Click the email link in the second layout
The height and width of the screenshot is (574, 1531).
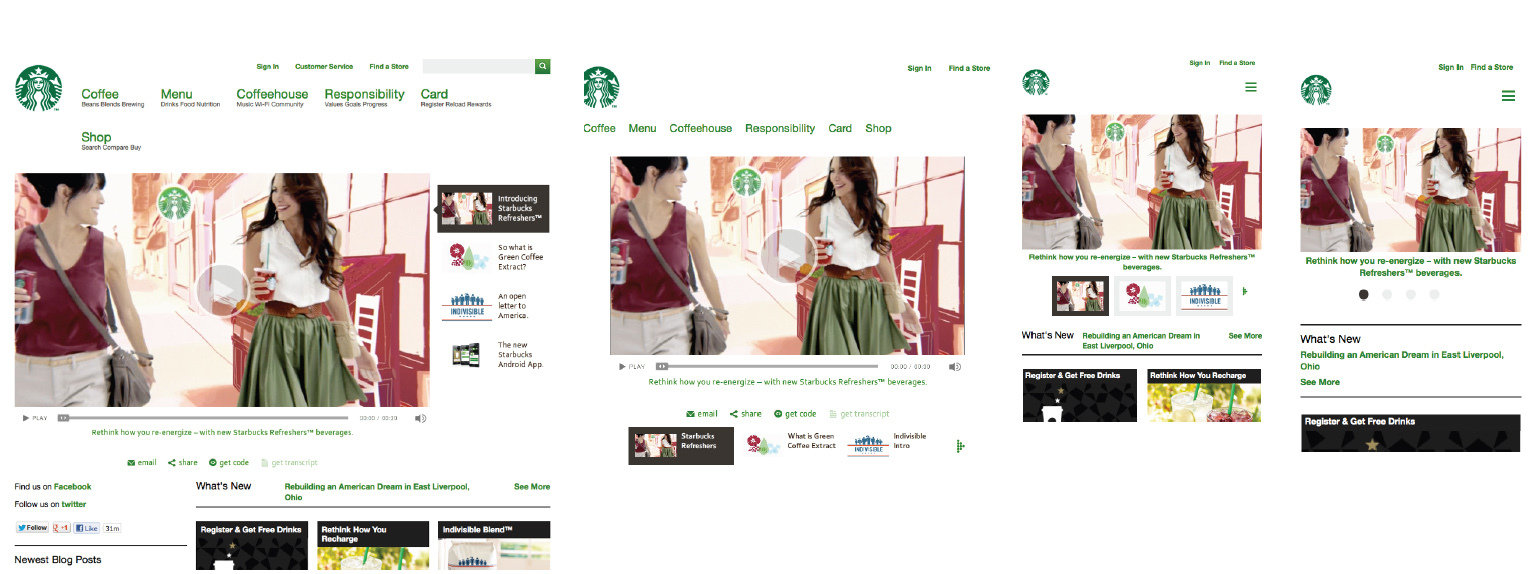tap(702, 413)
